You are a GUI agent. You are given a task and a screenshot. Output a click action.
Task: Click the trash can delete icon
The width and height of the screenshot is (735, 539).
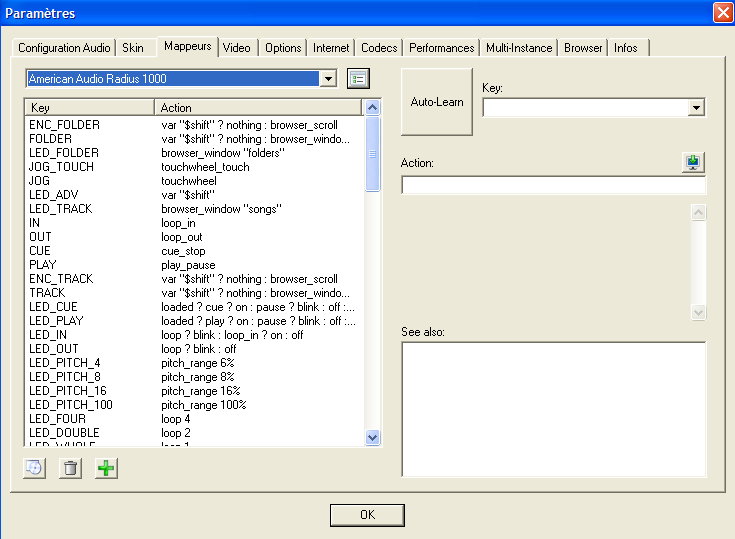coord(70,468)
